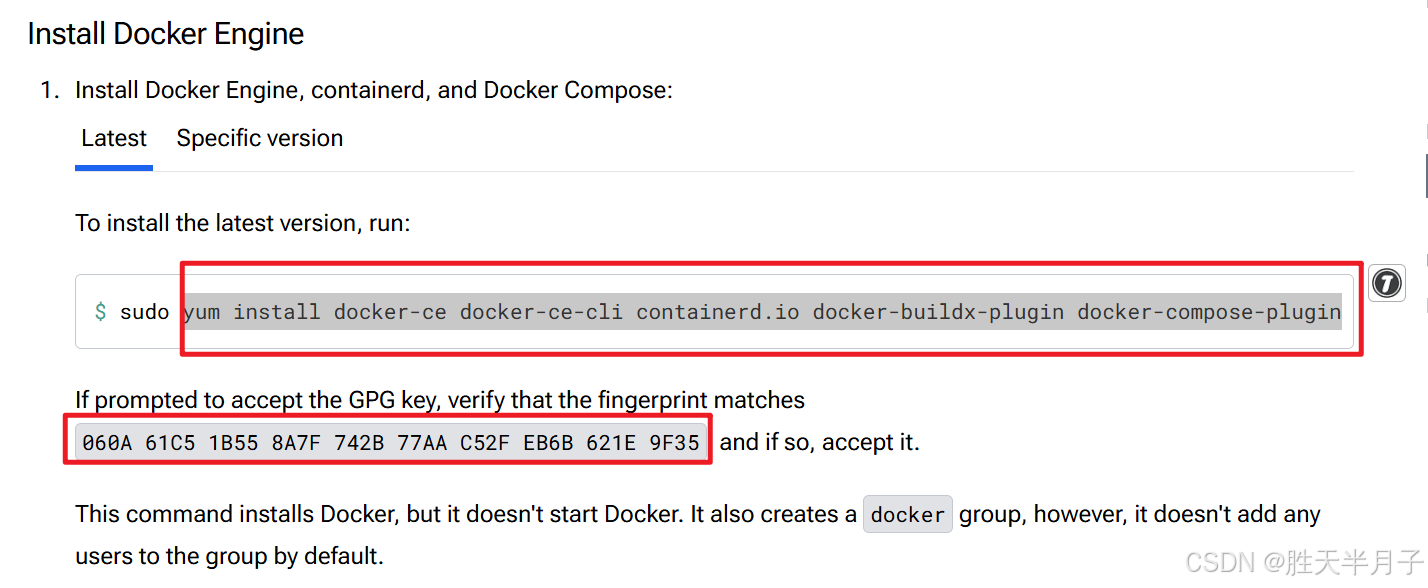The width and height of the screenshot is (1428, 588).
Task: Click the Install Docker Engine heading
Action: pyautogui.click(x=166, y=34)
